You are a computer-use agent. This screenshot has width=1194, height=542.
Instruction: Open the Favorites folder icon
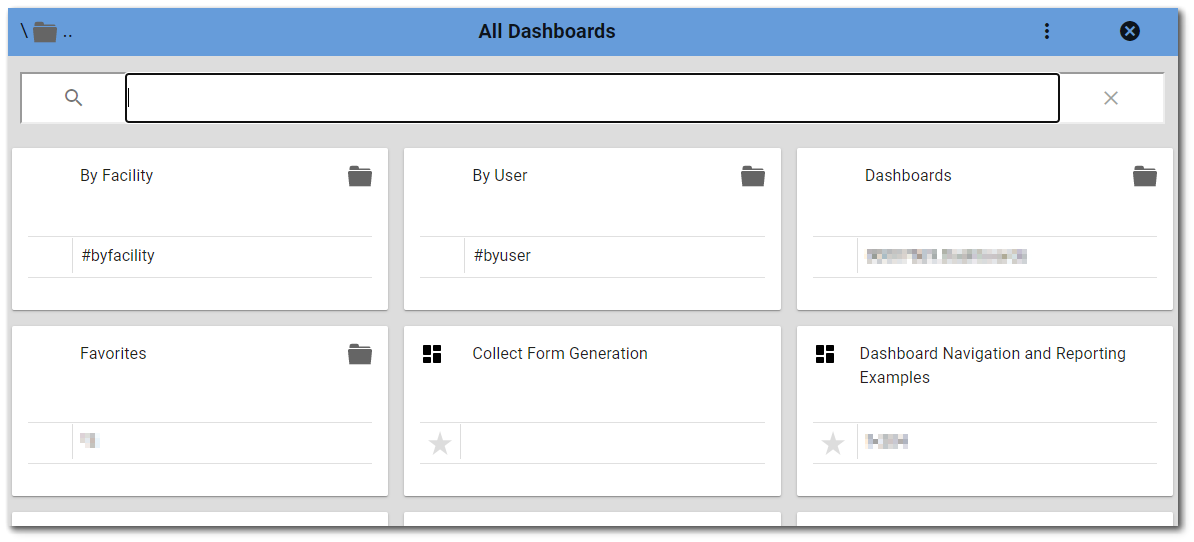[x=360, y=354]
